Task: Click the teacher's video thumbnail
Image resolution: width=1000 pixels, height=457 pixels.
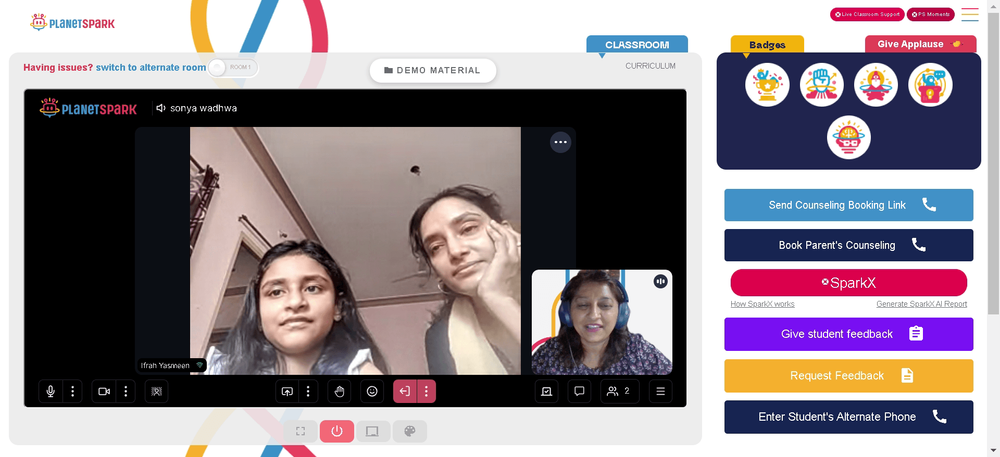Action: (x=602, y=322)
